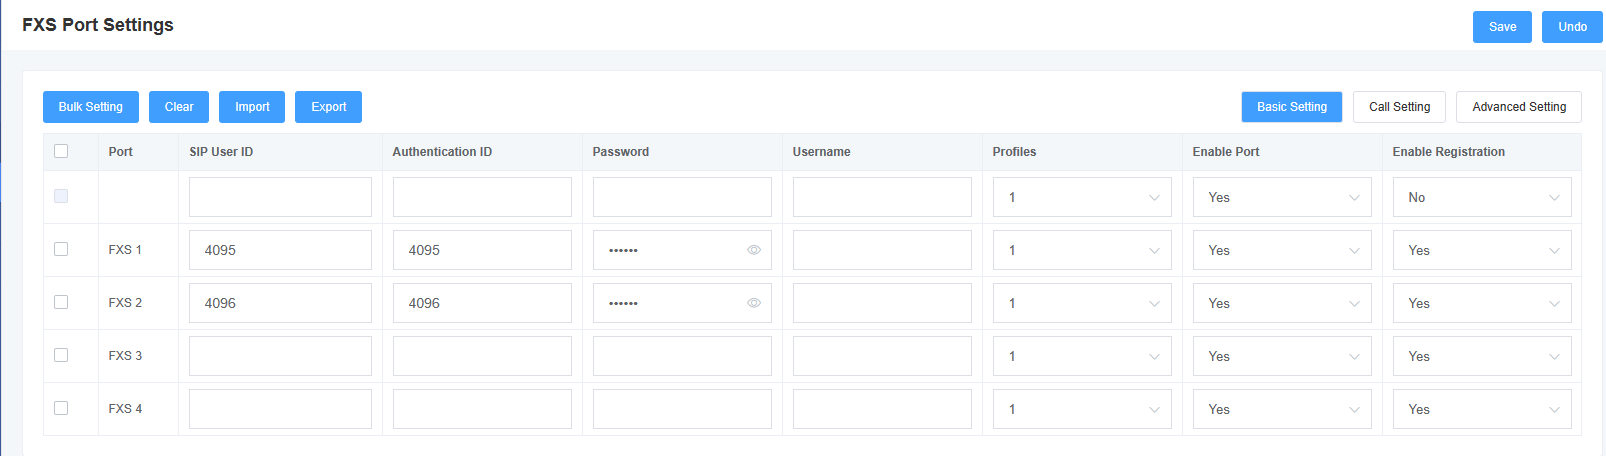This screenshot has width=1606, height=456.
Task: Tick the FXS 1 row checkbox
Action: pyautogui.click(x=61, y=249)
